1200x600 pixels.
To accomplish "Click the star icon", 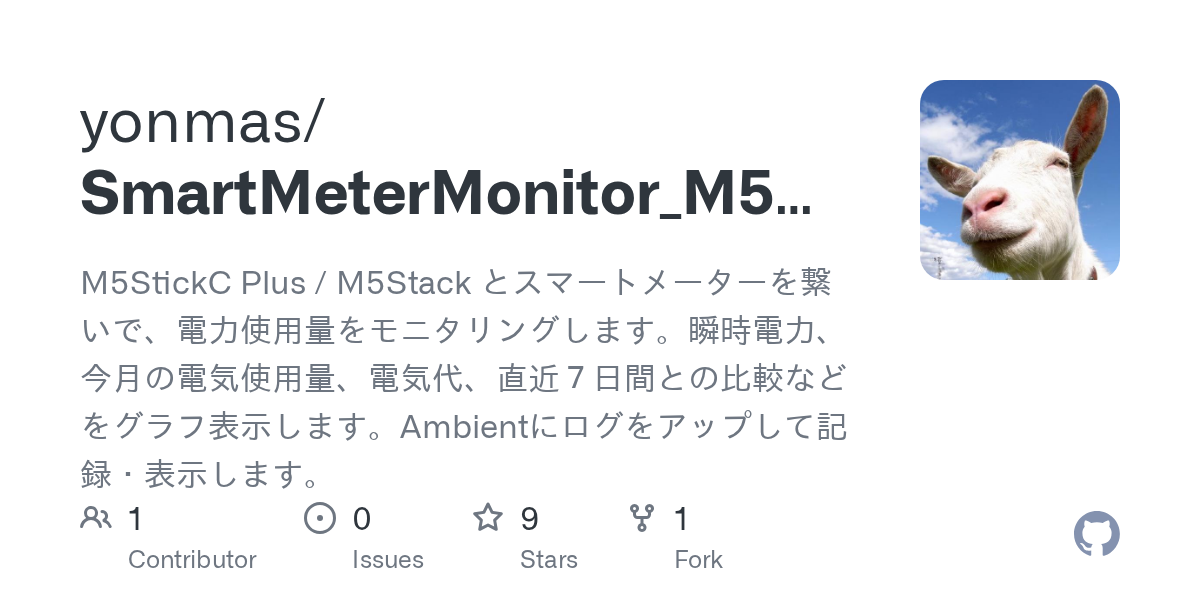I will (487, 518).
